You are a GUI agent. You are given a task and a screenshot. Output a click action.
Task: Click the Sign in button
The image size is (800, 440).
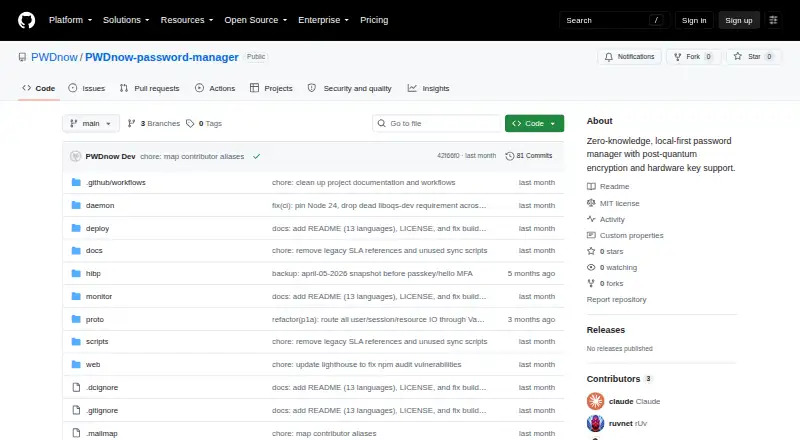[694, 20]
